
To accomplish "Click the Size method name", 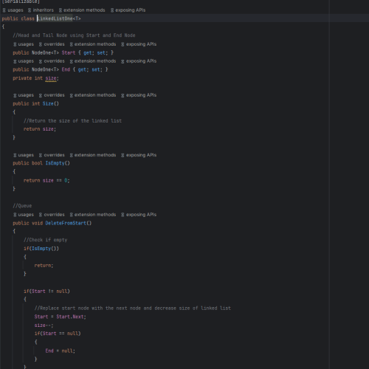I will (x=48, y=104).
